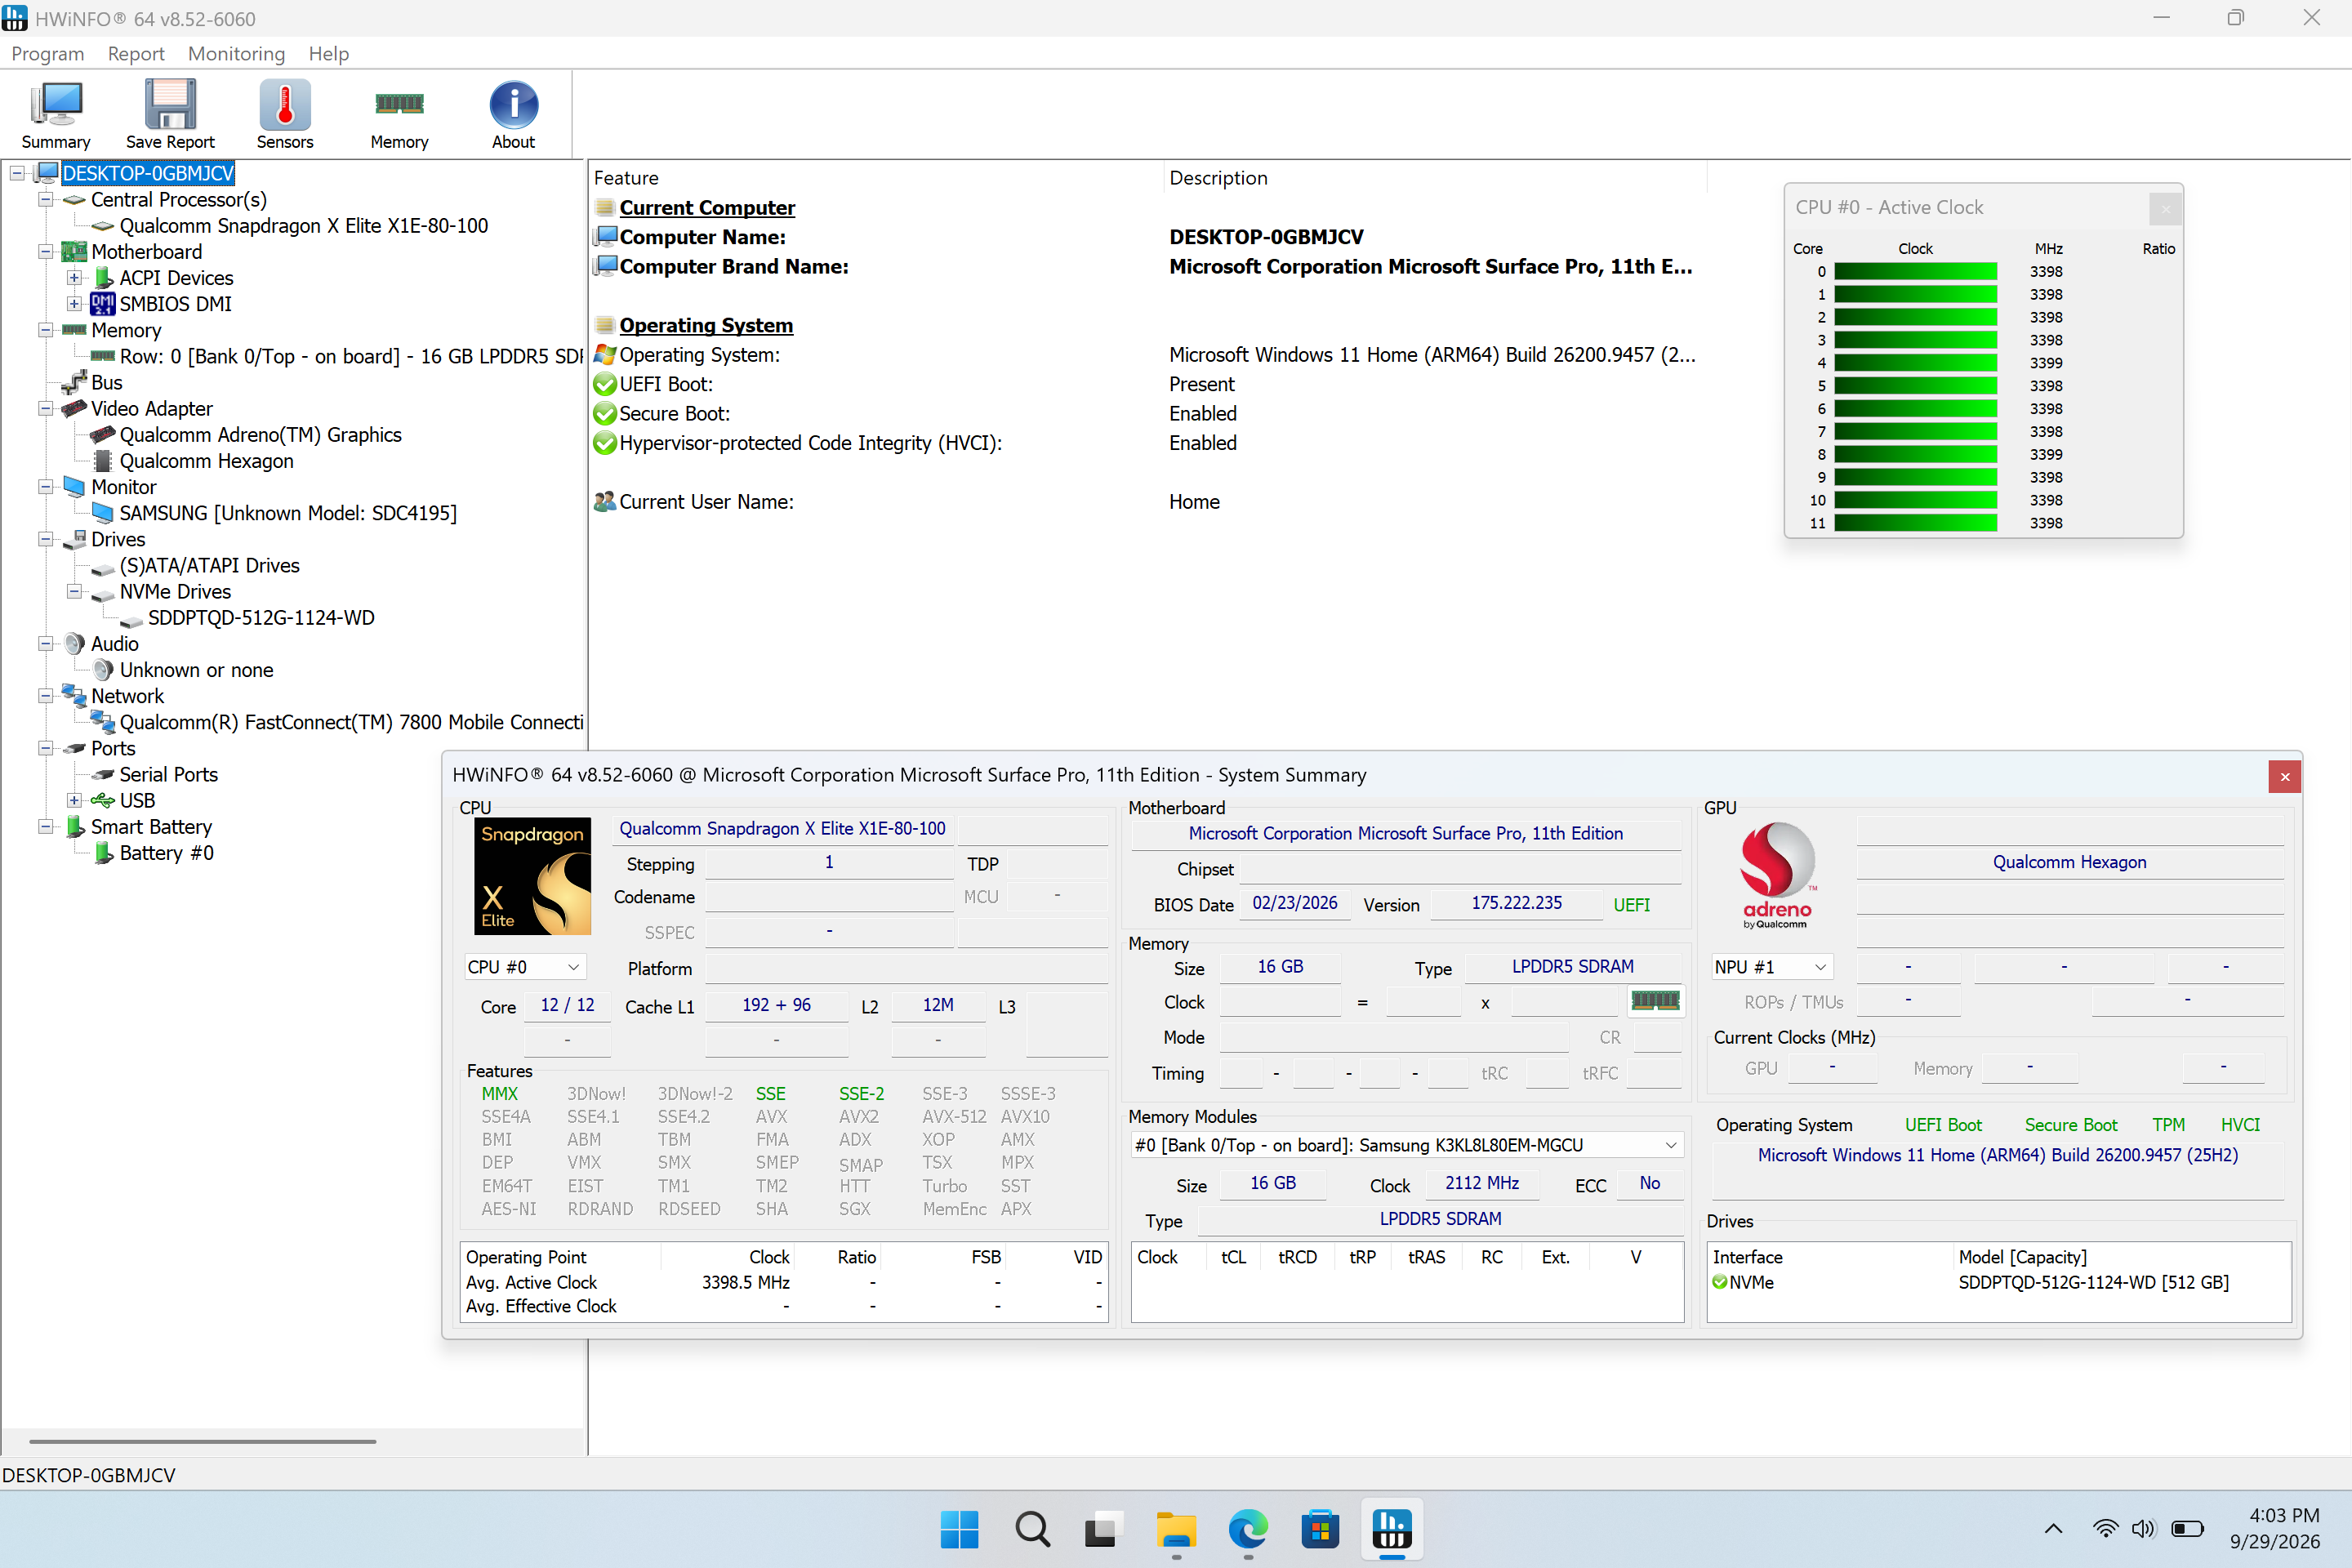The image size is (2352, 1568).
Task: Close the CPU #0 Active Clock panel
Action: [x=2165, y=208]
